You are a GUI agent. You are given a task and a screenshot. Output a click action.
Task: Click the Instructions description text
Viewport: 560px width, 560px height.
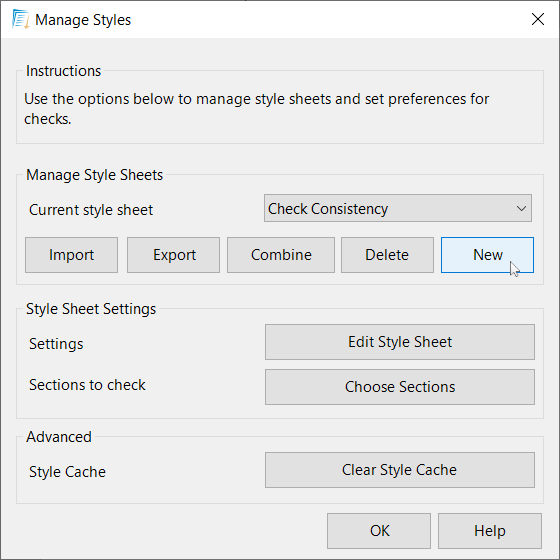click(x=256, y=109)
